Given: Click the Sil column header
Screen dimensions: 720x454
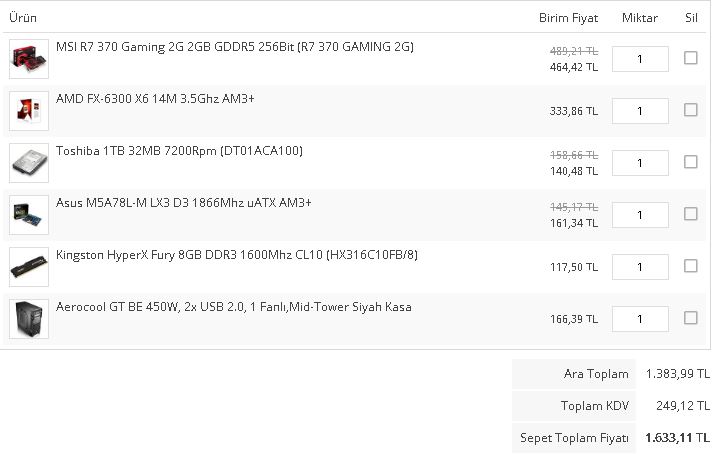Looking at the screenshot, I should tap(691, 18).
